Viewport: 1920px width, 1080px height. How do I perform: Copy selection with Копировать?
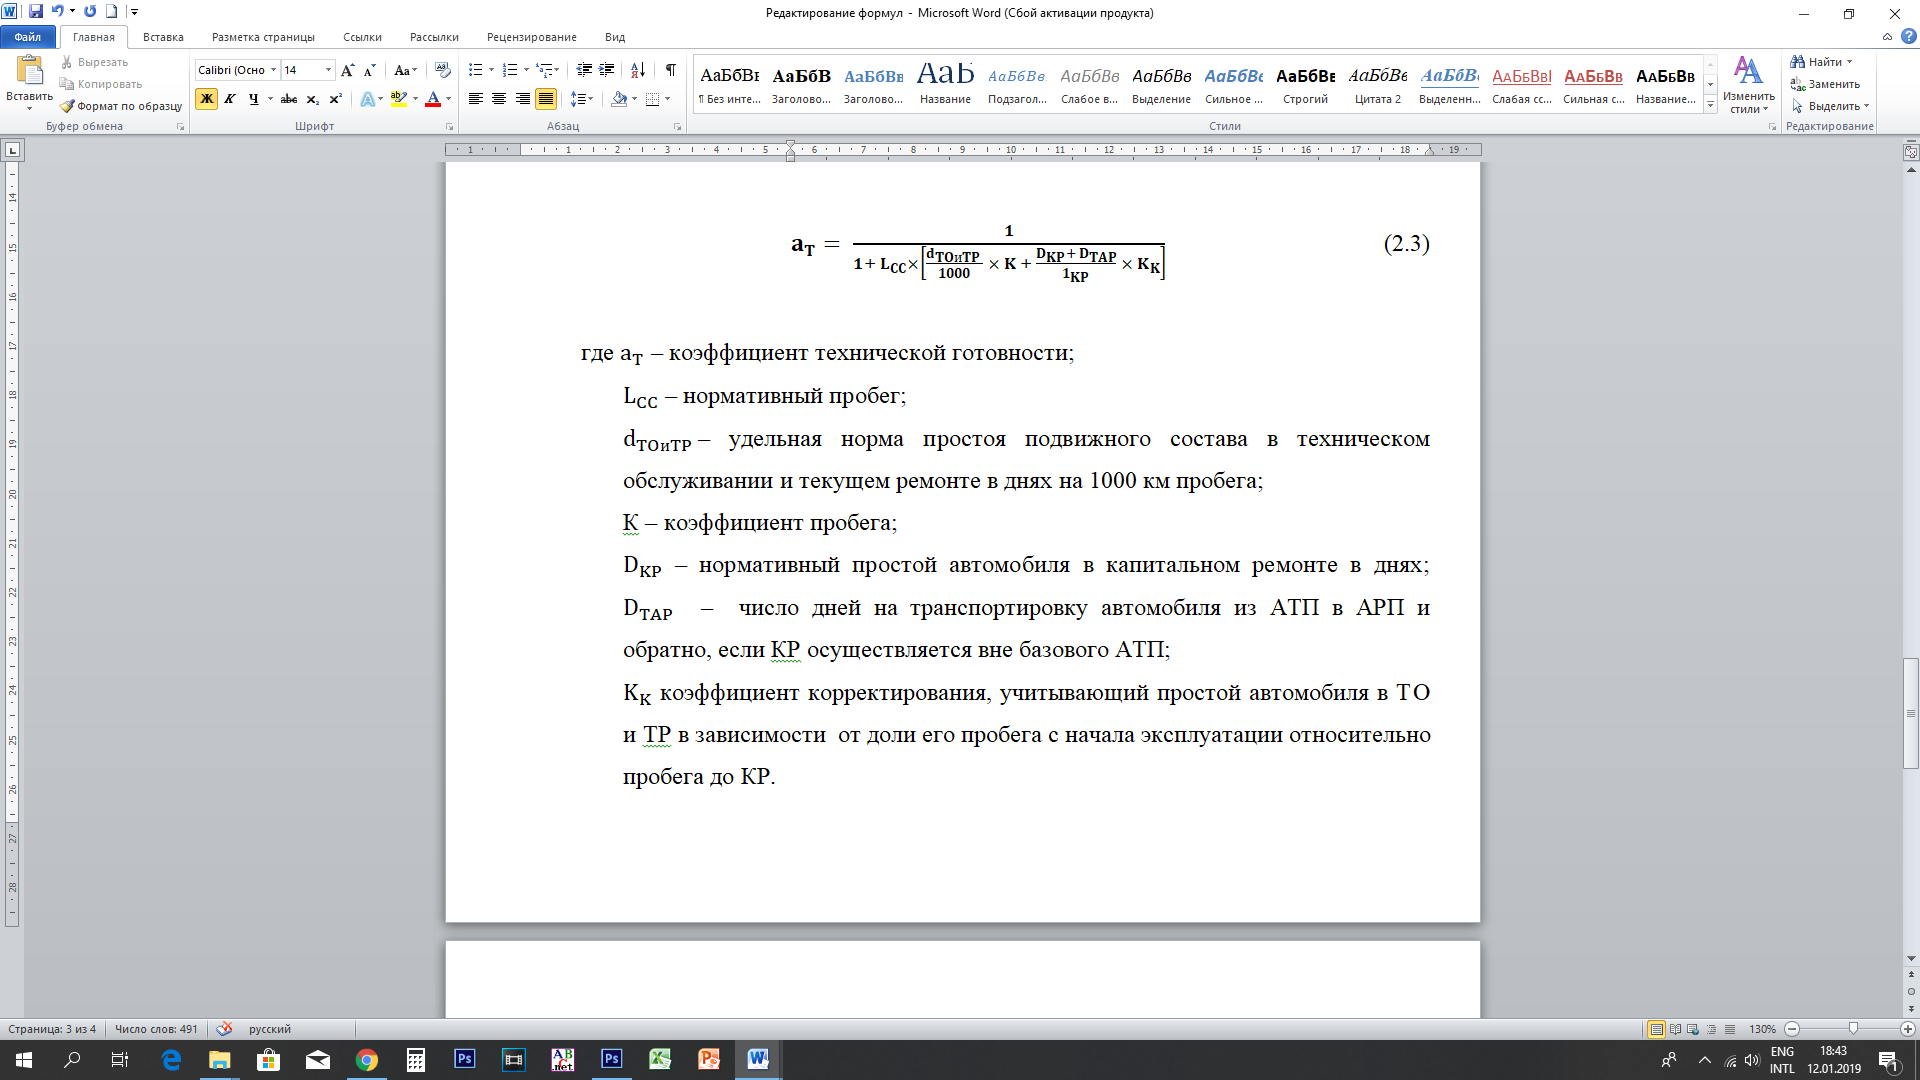coord(100,84)
